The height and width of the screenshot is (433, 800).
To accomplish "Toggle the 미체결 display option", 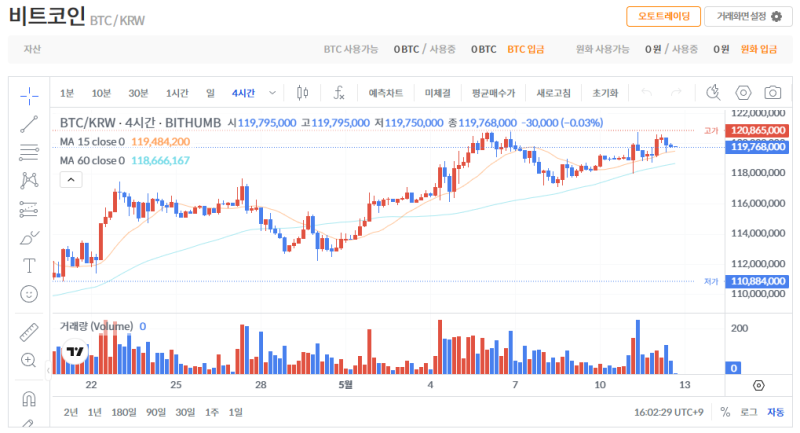I will [x=437, y=93].
